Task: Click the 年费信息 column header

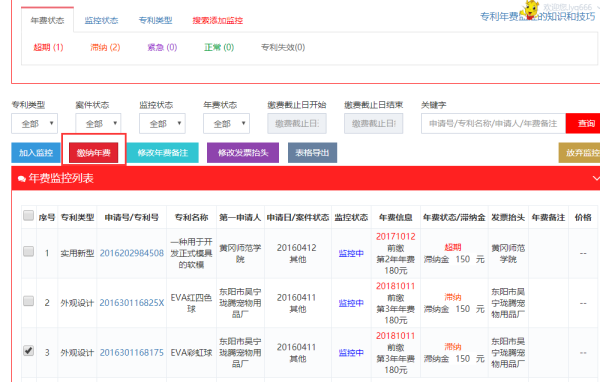Action: click(x=396, y=217)
